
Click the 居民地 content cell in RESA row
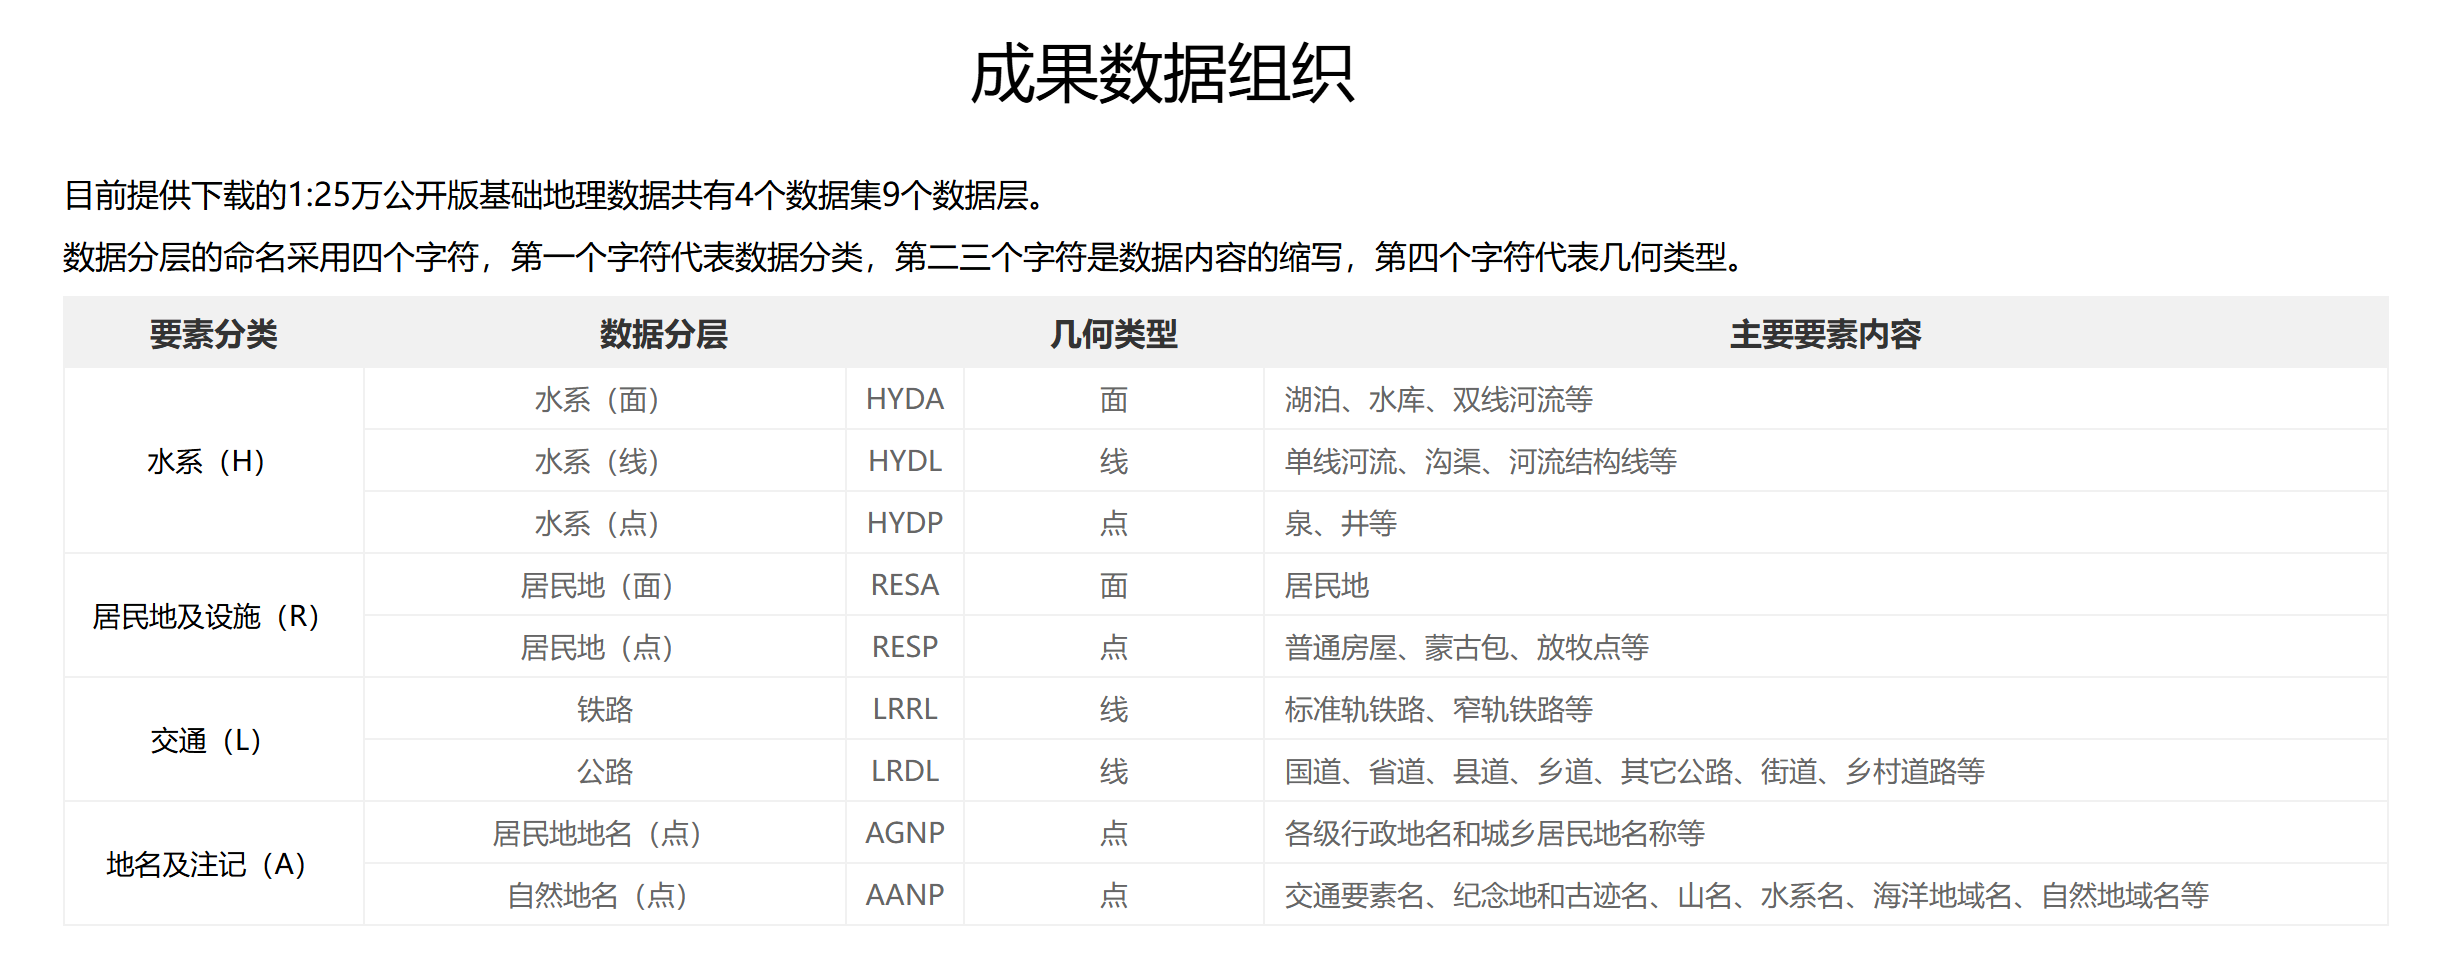[x=1826, y=585]
